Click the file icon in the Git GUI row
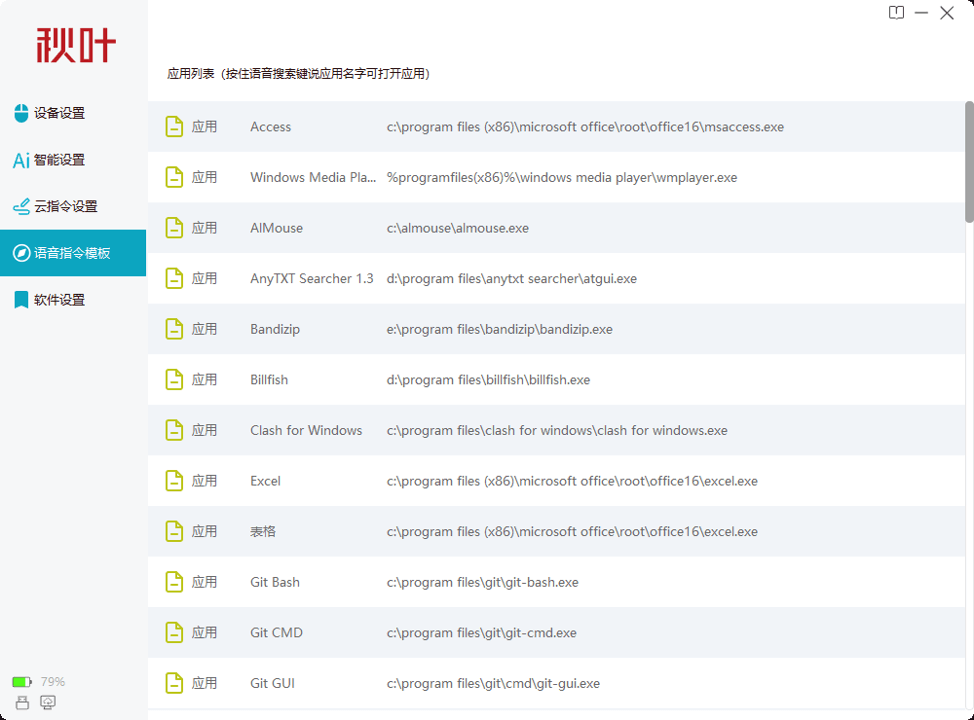 click(174, 683)
